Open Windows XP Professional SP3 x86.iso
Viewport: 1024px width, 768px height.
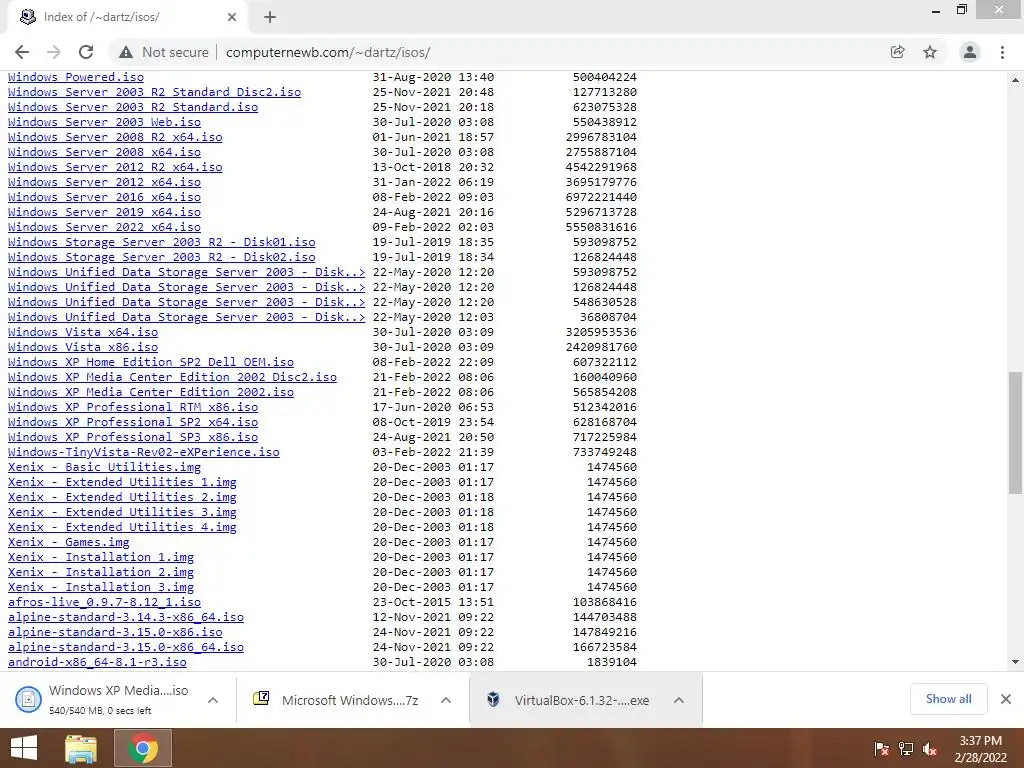tap(133, 438)
